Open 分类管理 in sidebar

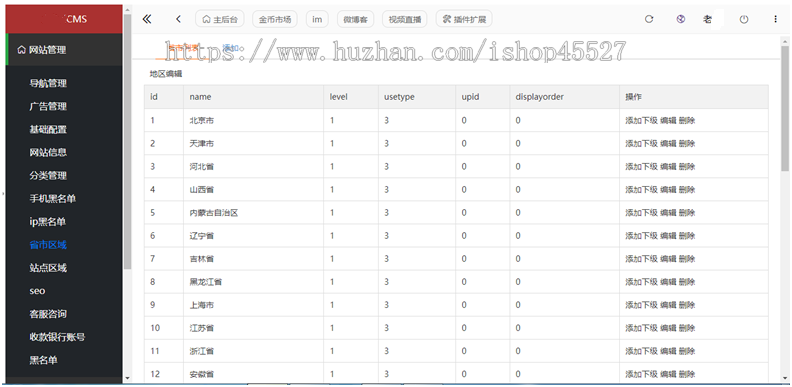48,176
